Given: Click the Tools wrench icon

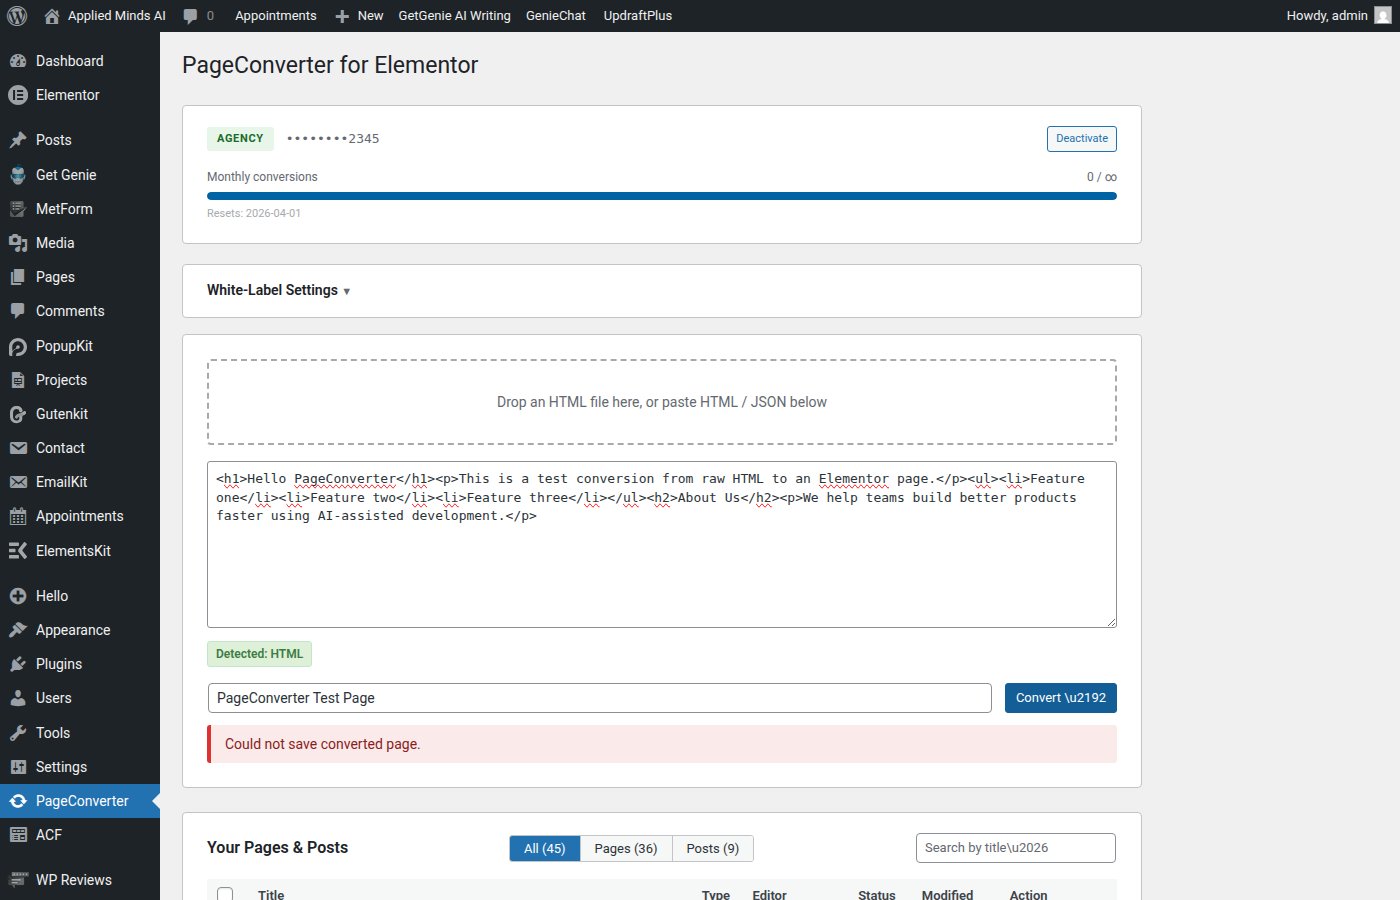Looking at the screenshot, I should tap(18, 733).
